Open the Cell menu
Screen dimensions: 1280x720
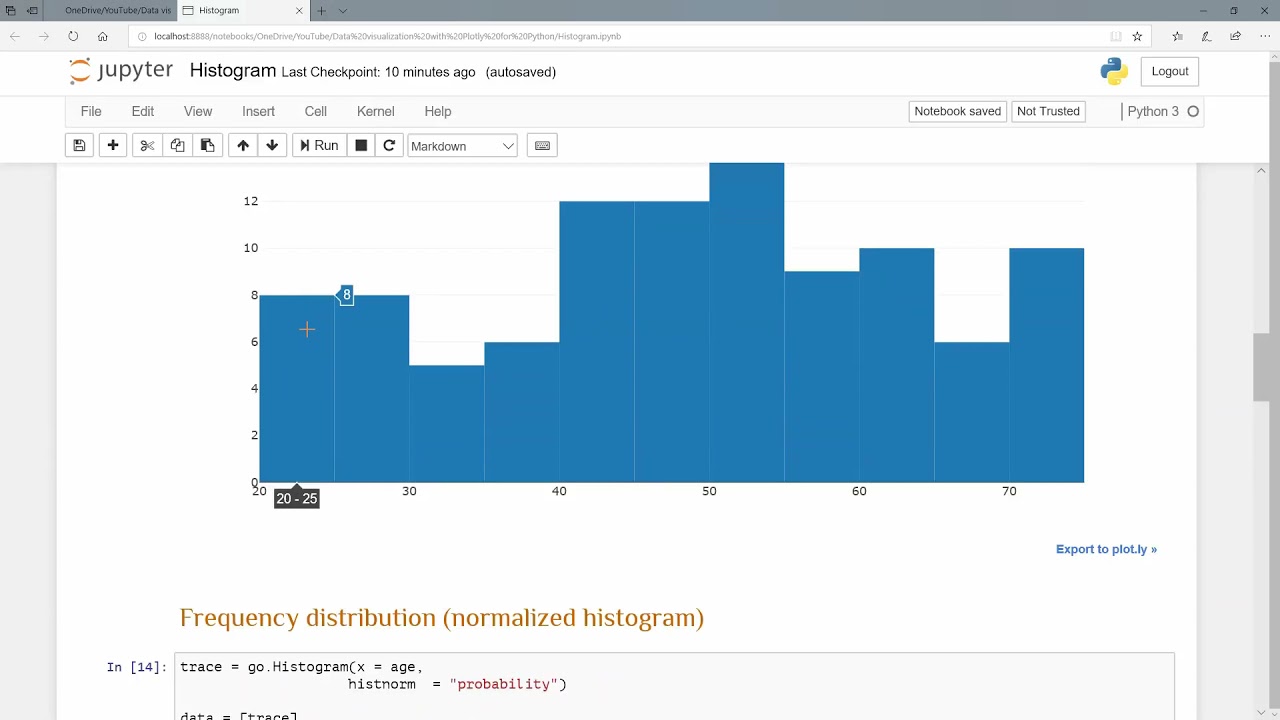pyautogui.click(x=316, y=111)
